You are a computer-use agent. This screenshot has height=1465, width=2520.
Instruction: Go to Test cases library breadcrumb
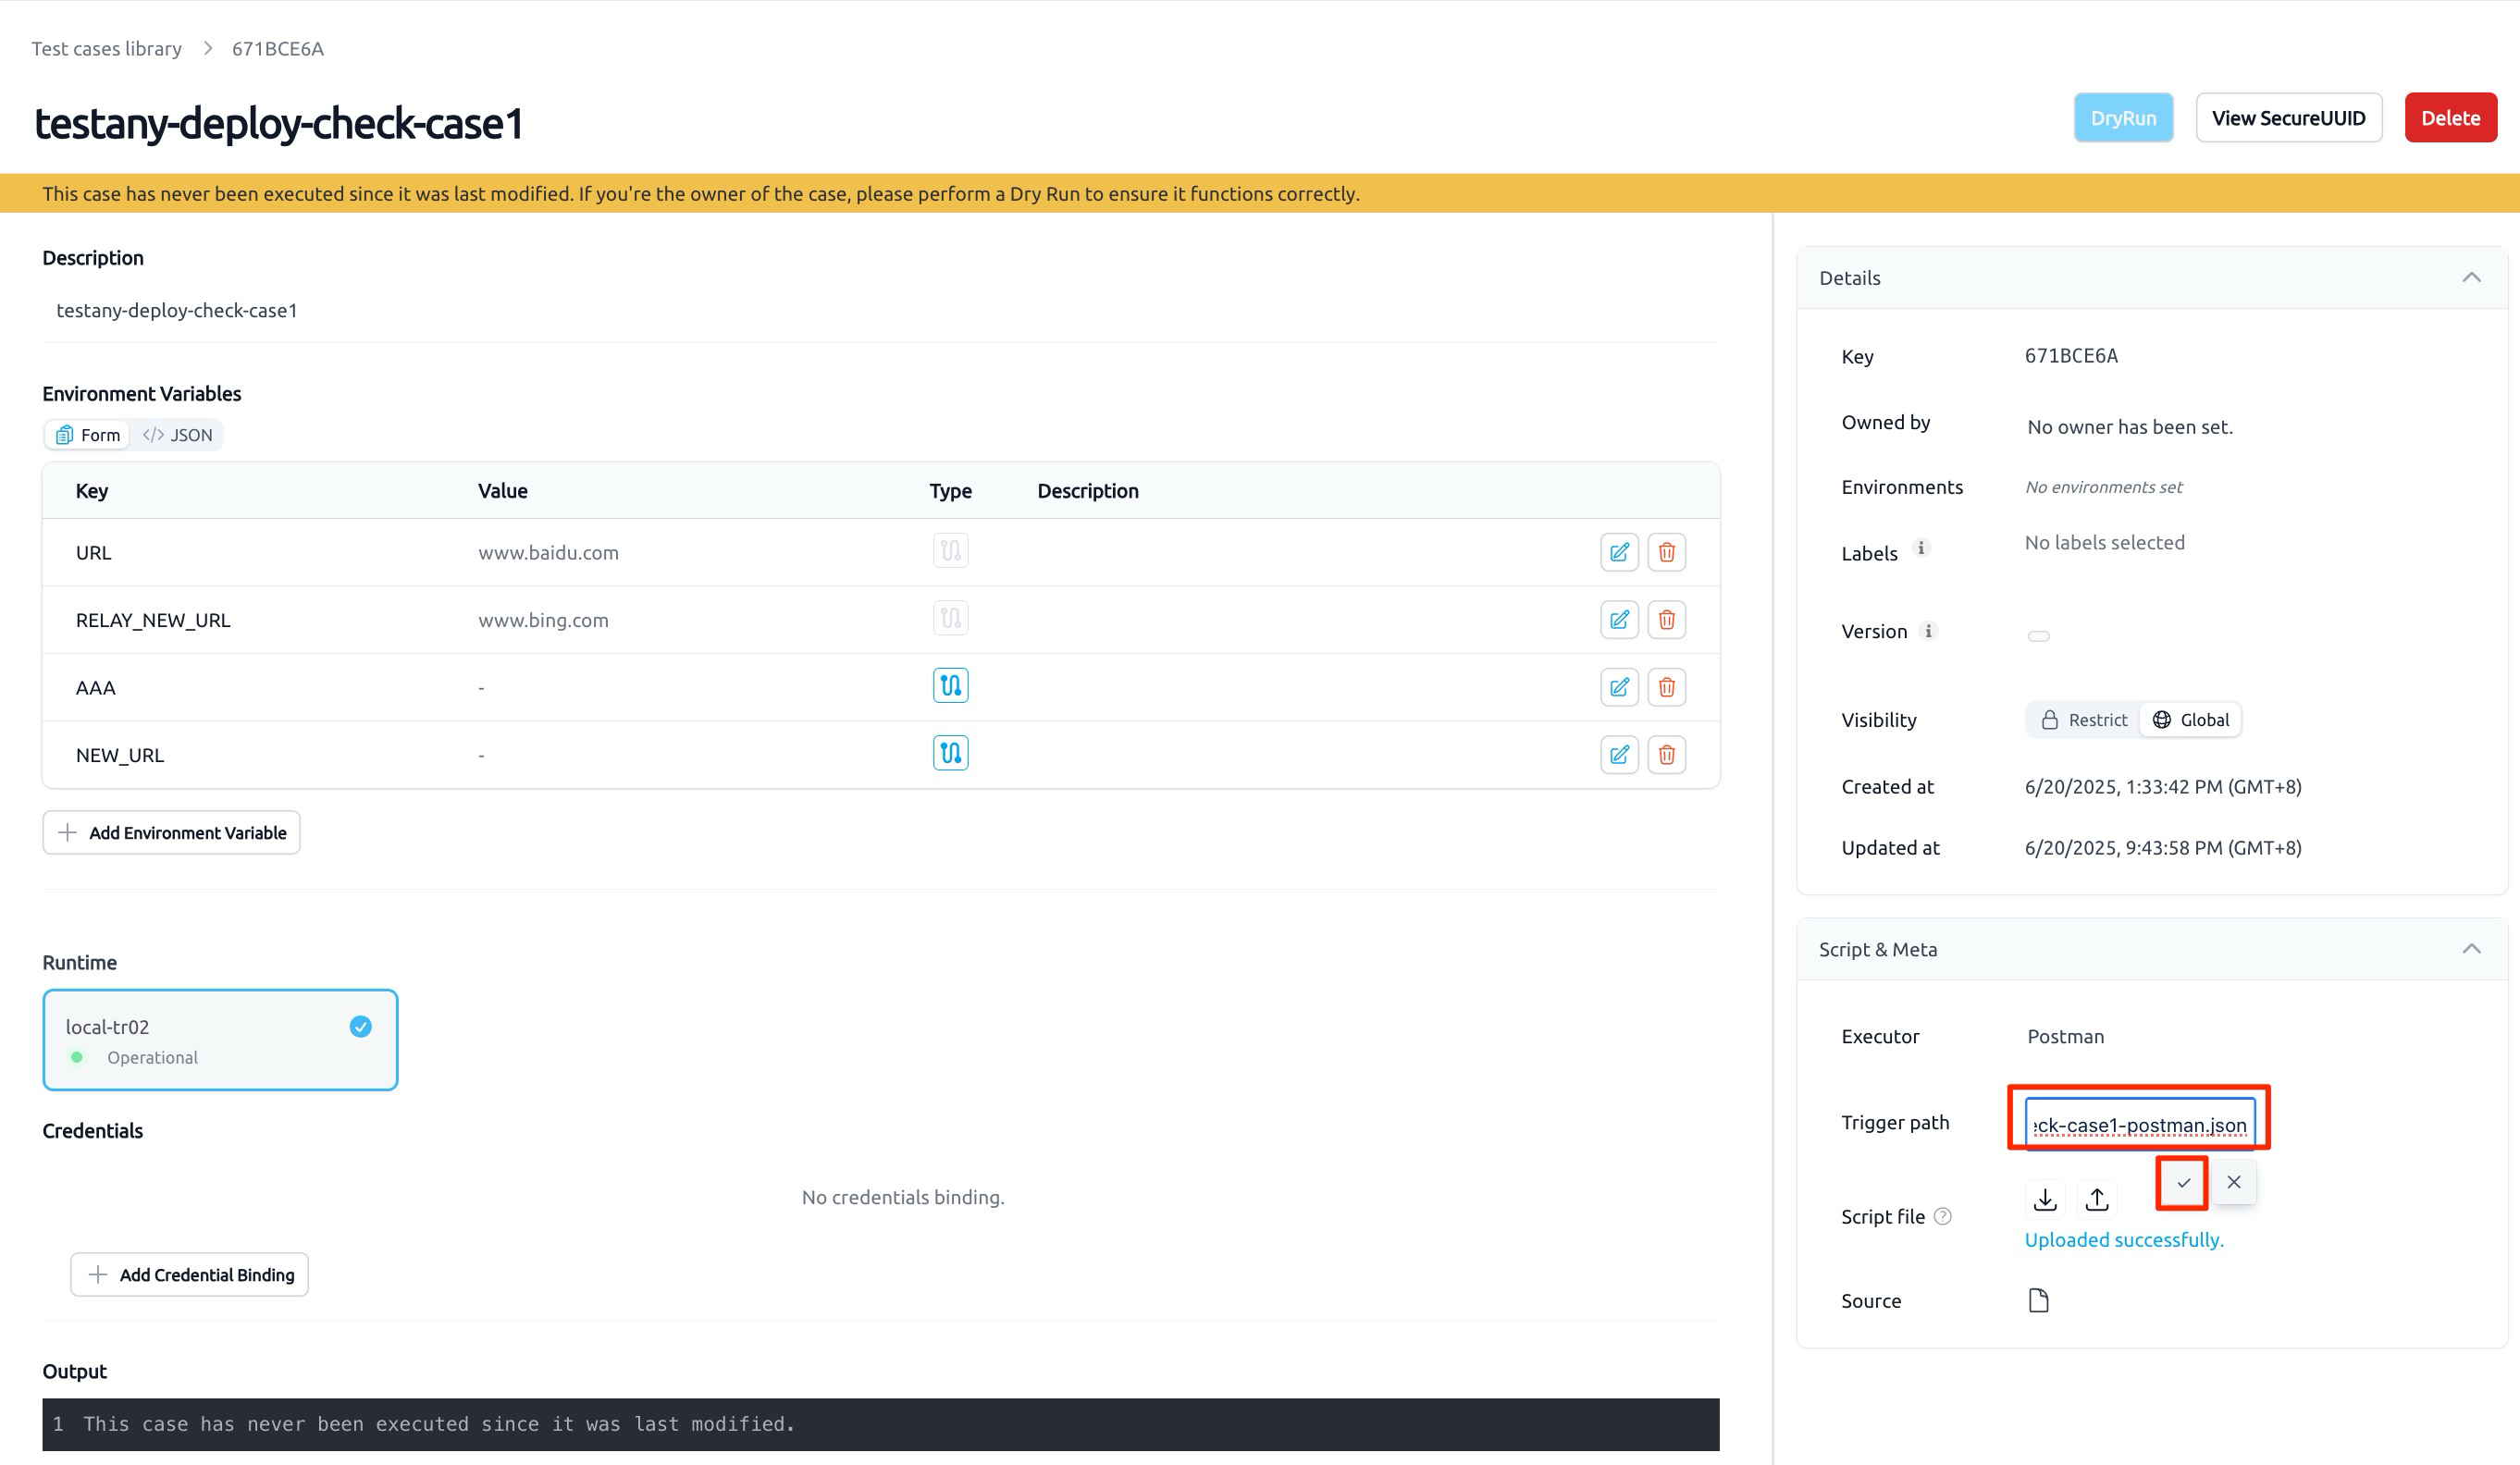point(106,48)
